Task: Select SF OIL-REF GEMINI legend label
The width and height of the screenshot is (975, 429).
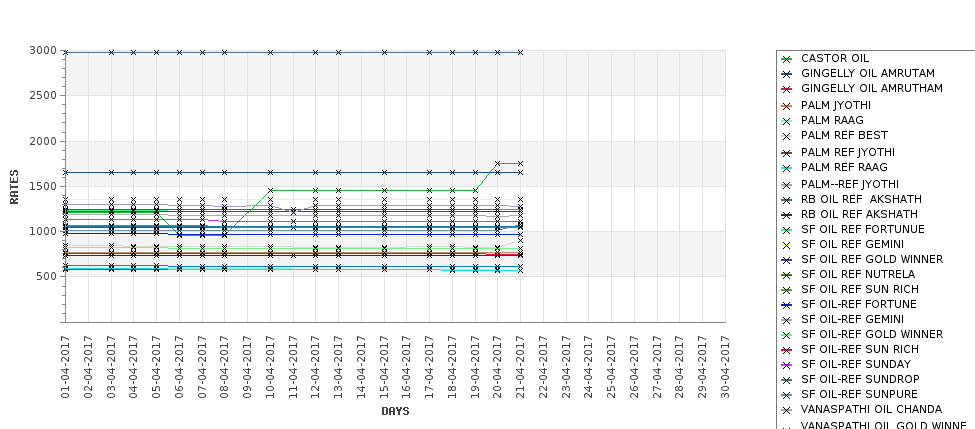Action: click(852, 320)
